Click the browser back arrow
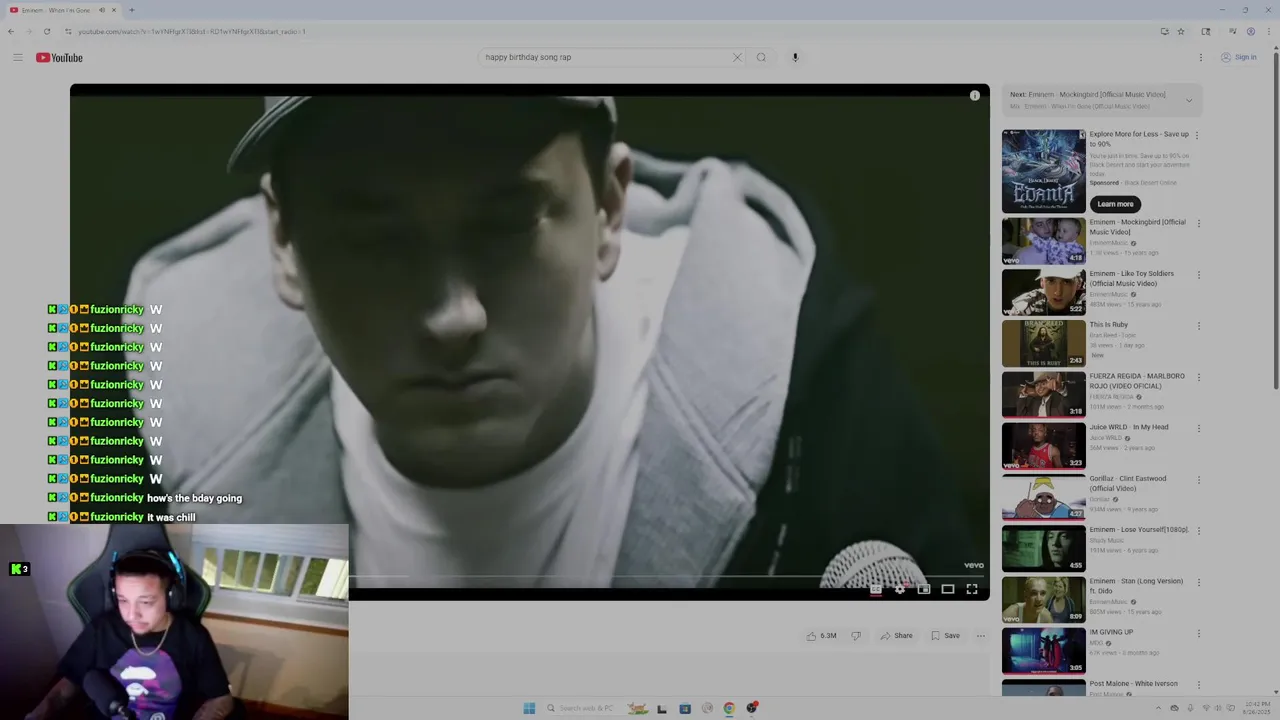This screenshot has width=1280, height=720. click(11, 31)
